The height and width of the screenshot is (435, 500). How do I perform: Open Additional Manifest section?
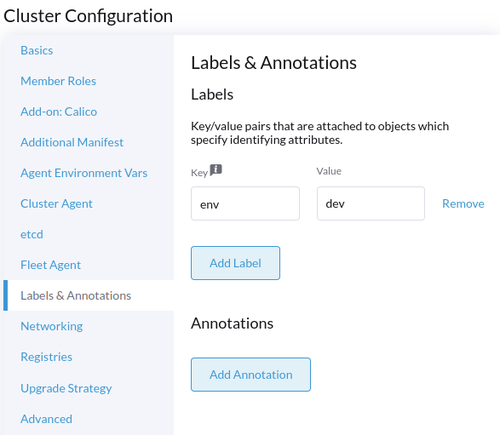[72, 142]
